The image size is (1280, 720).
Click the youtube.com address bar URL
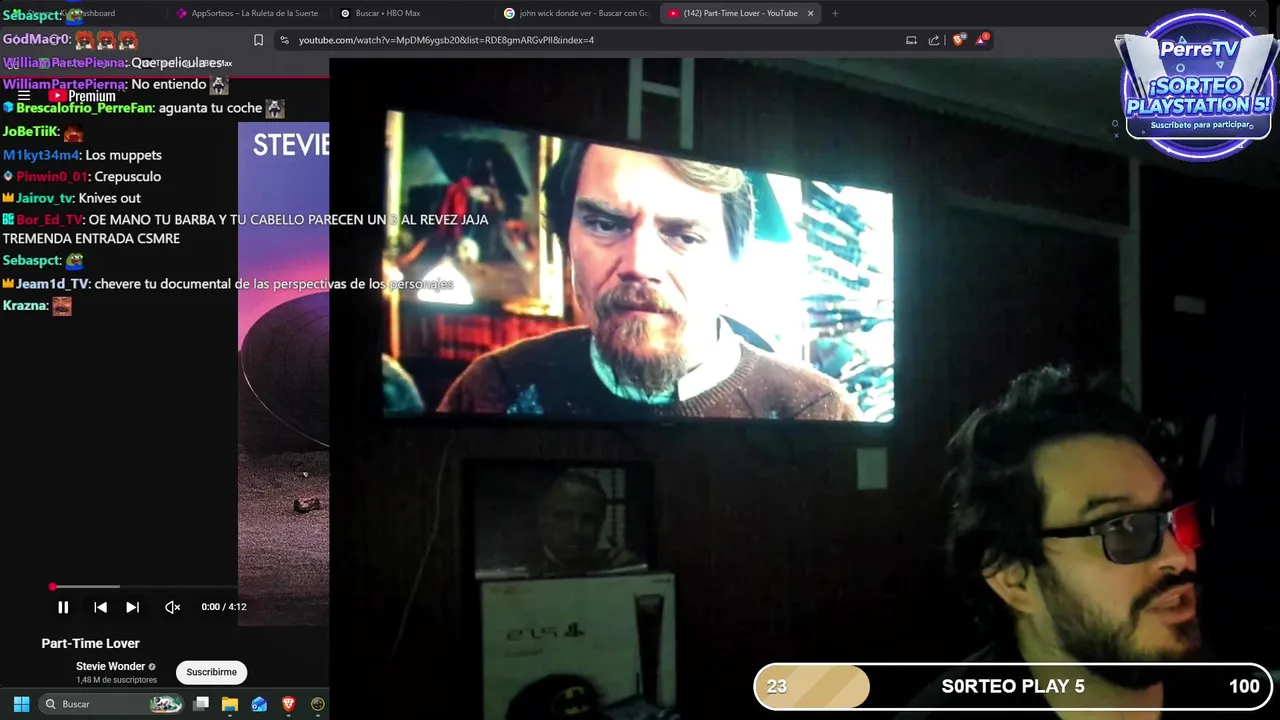[446, 40]
